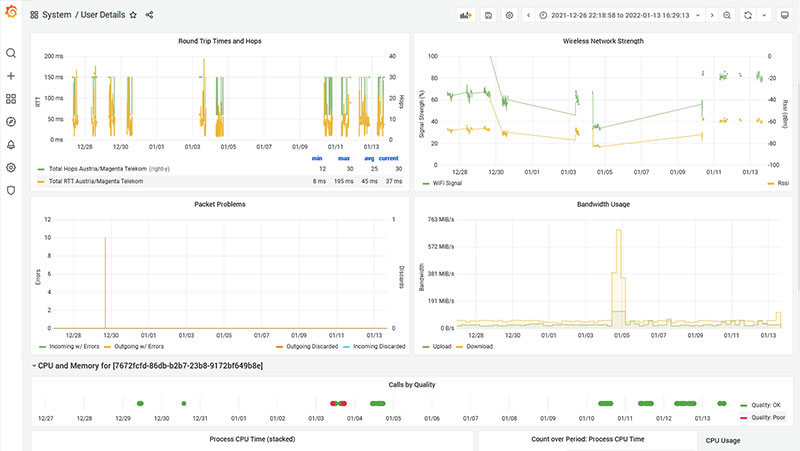Click the outgoing errors spike near 12/30

pyautogui.click(x=105, y=281)
